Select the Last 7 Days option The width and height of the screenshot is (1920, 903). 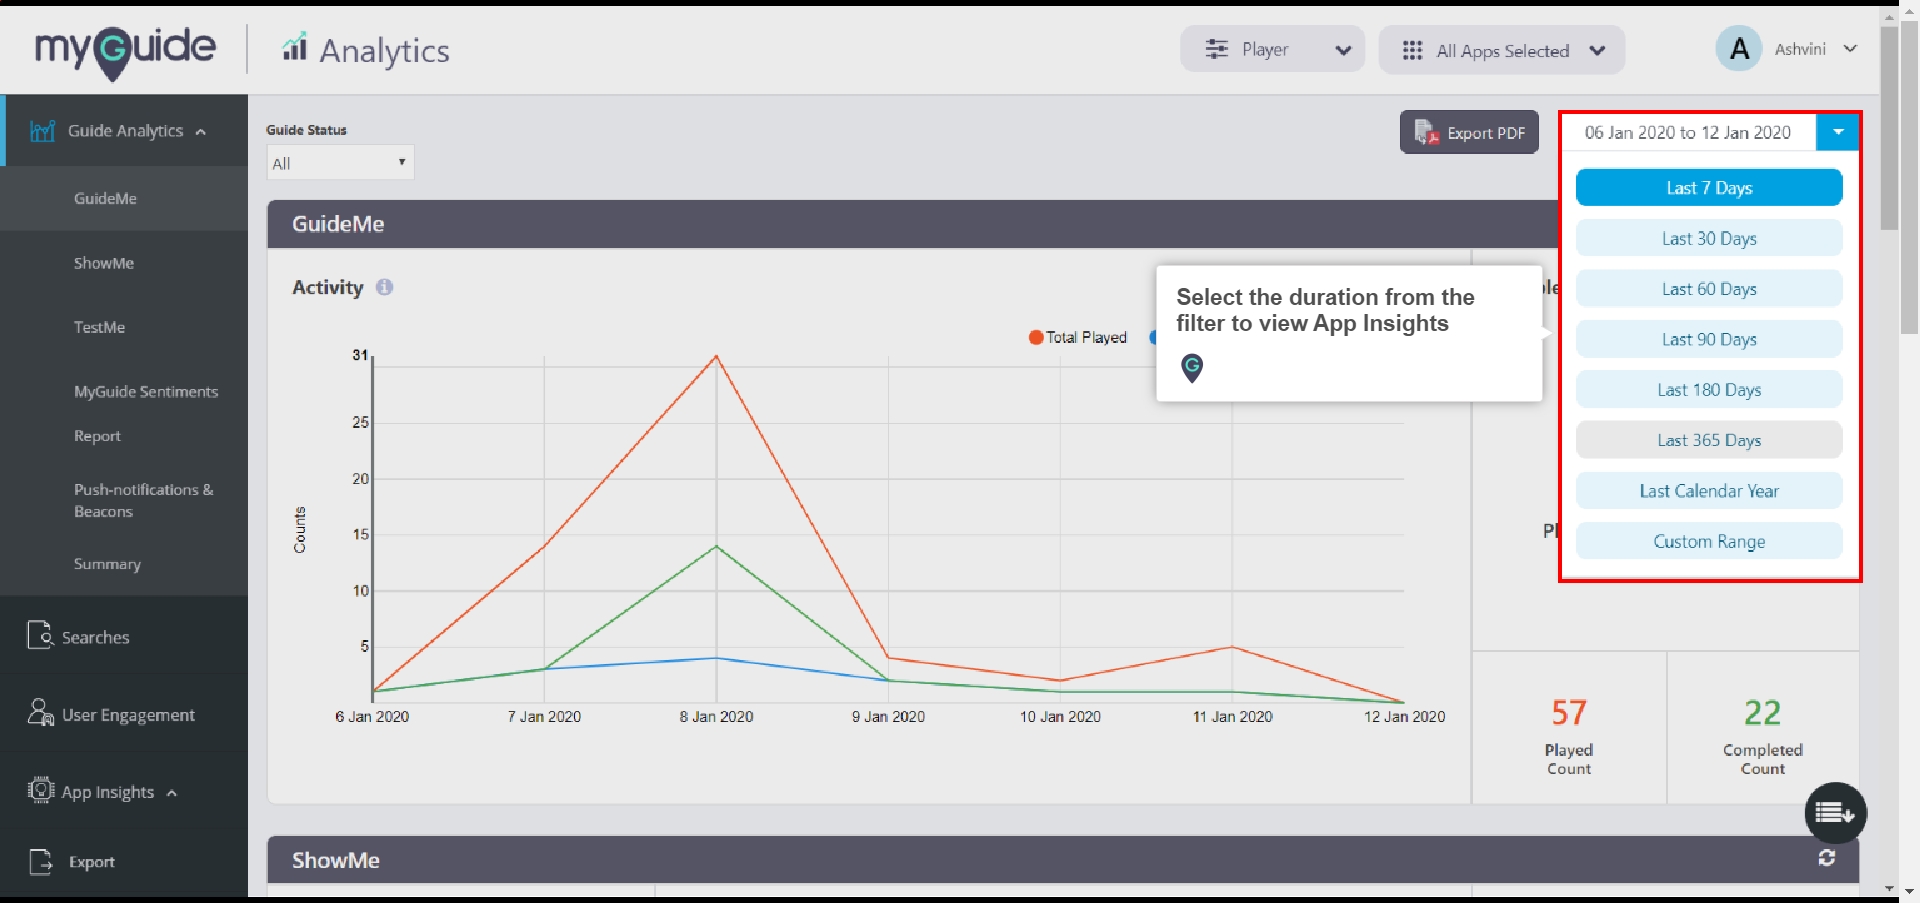point(1708,187)
